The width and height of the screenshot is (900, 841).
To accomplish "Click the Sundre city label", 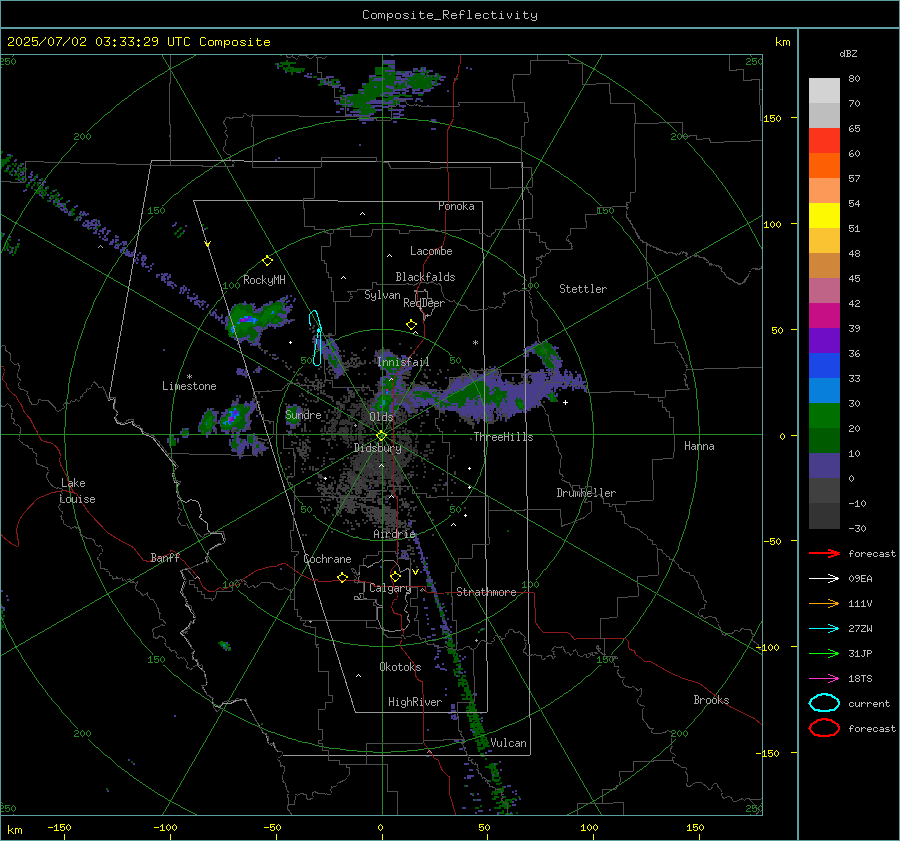I will point(303,414).
